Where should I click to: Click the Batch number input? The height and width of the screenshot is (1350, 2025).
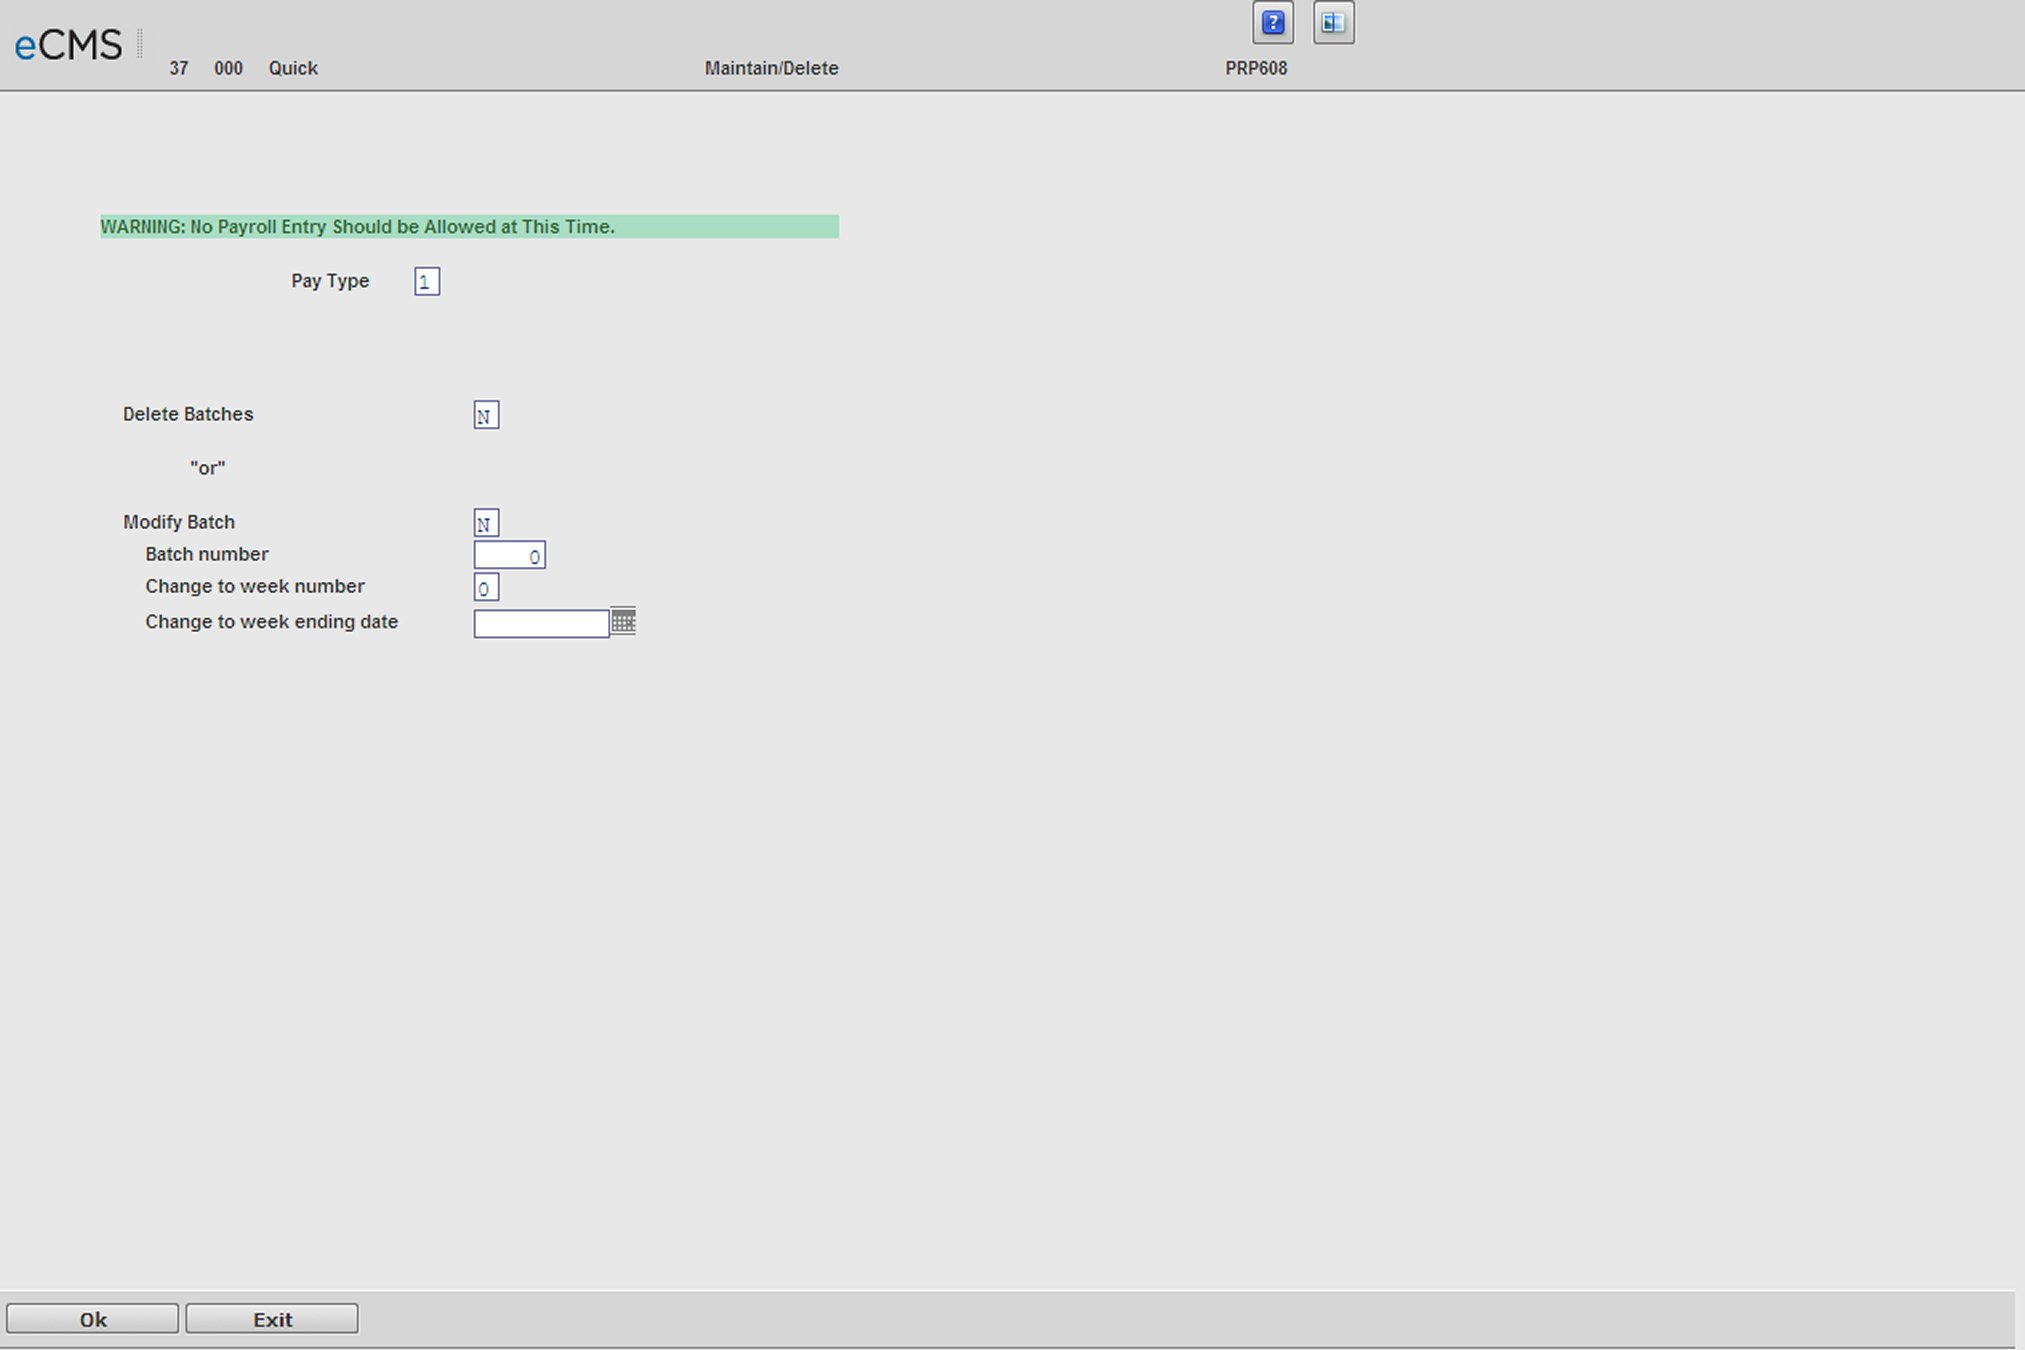coord(509,555)
